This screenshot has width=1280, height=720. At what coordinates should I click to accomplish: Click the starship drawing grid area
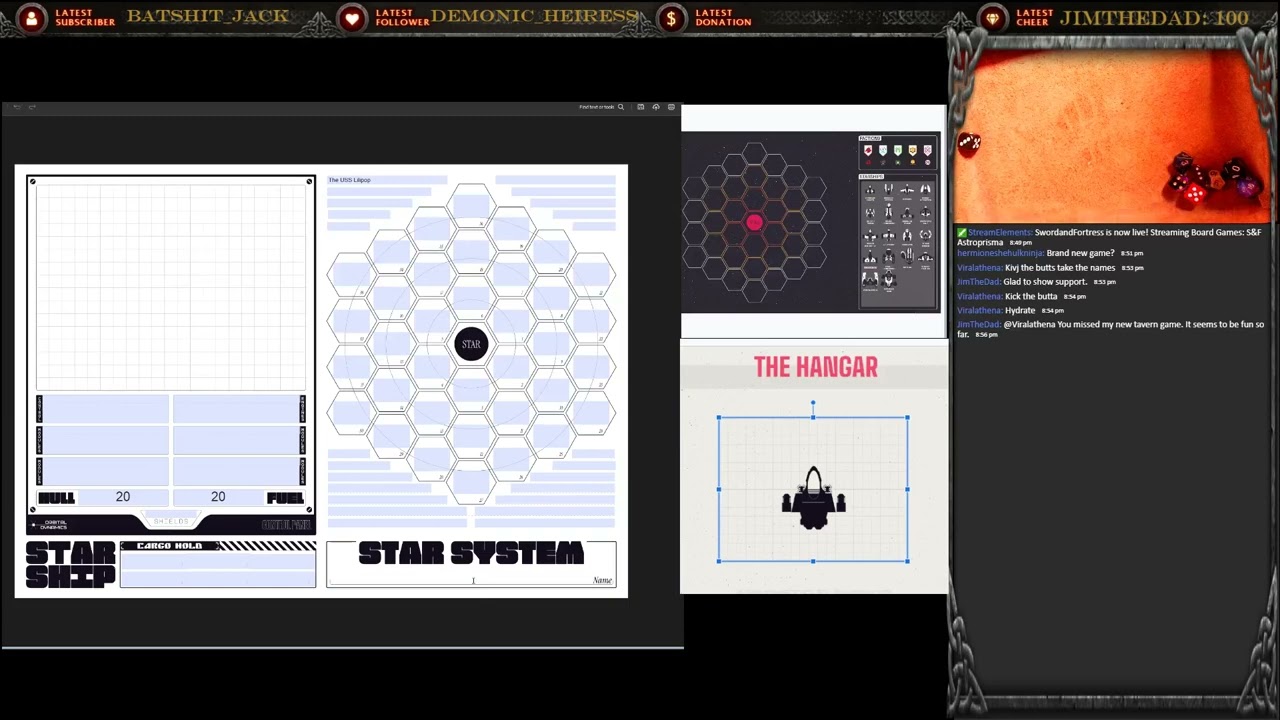coord(171,287)
